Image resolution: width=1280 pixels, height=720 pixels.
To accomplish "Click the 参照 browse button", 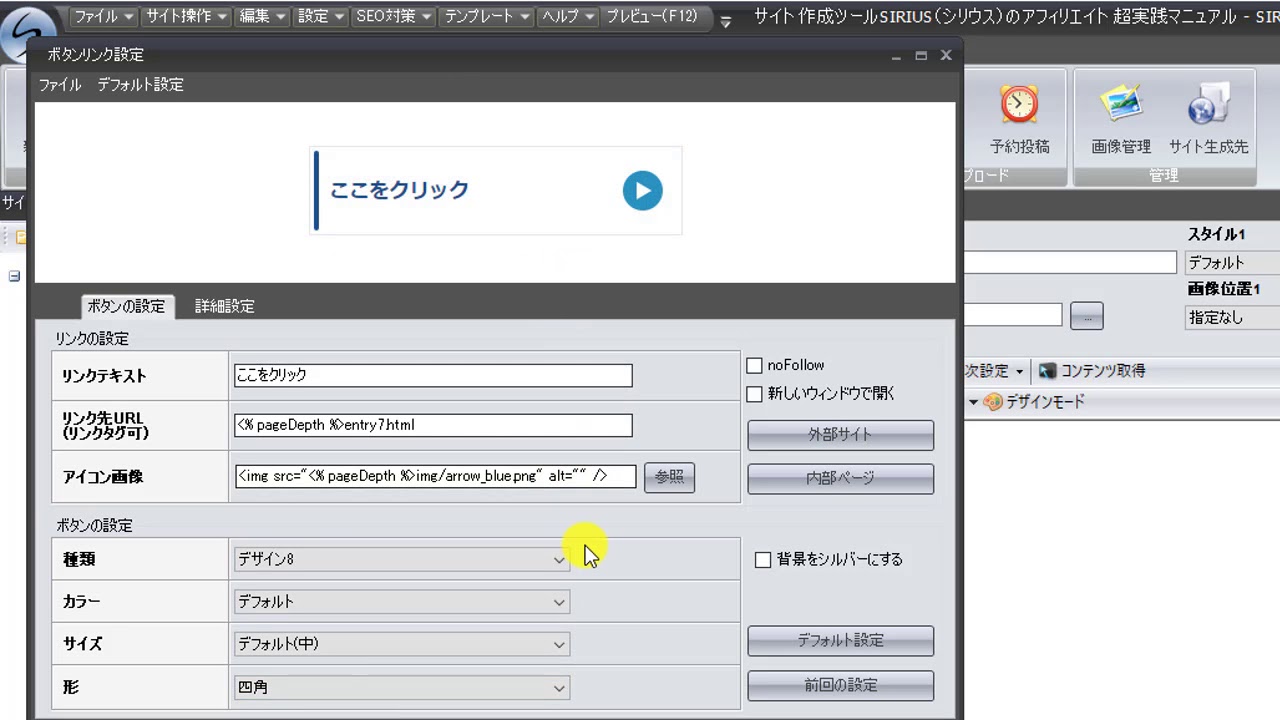I will tap(669, 477).
